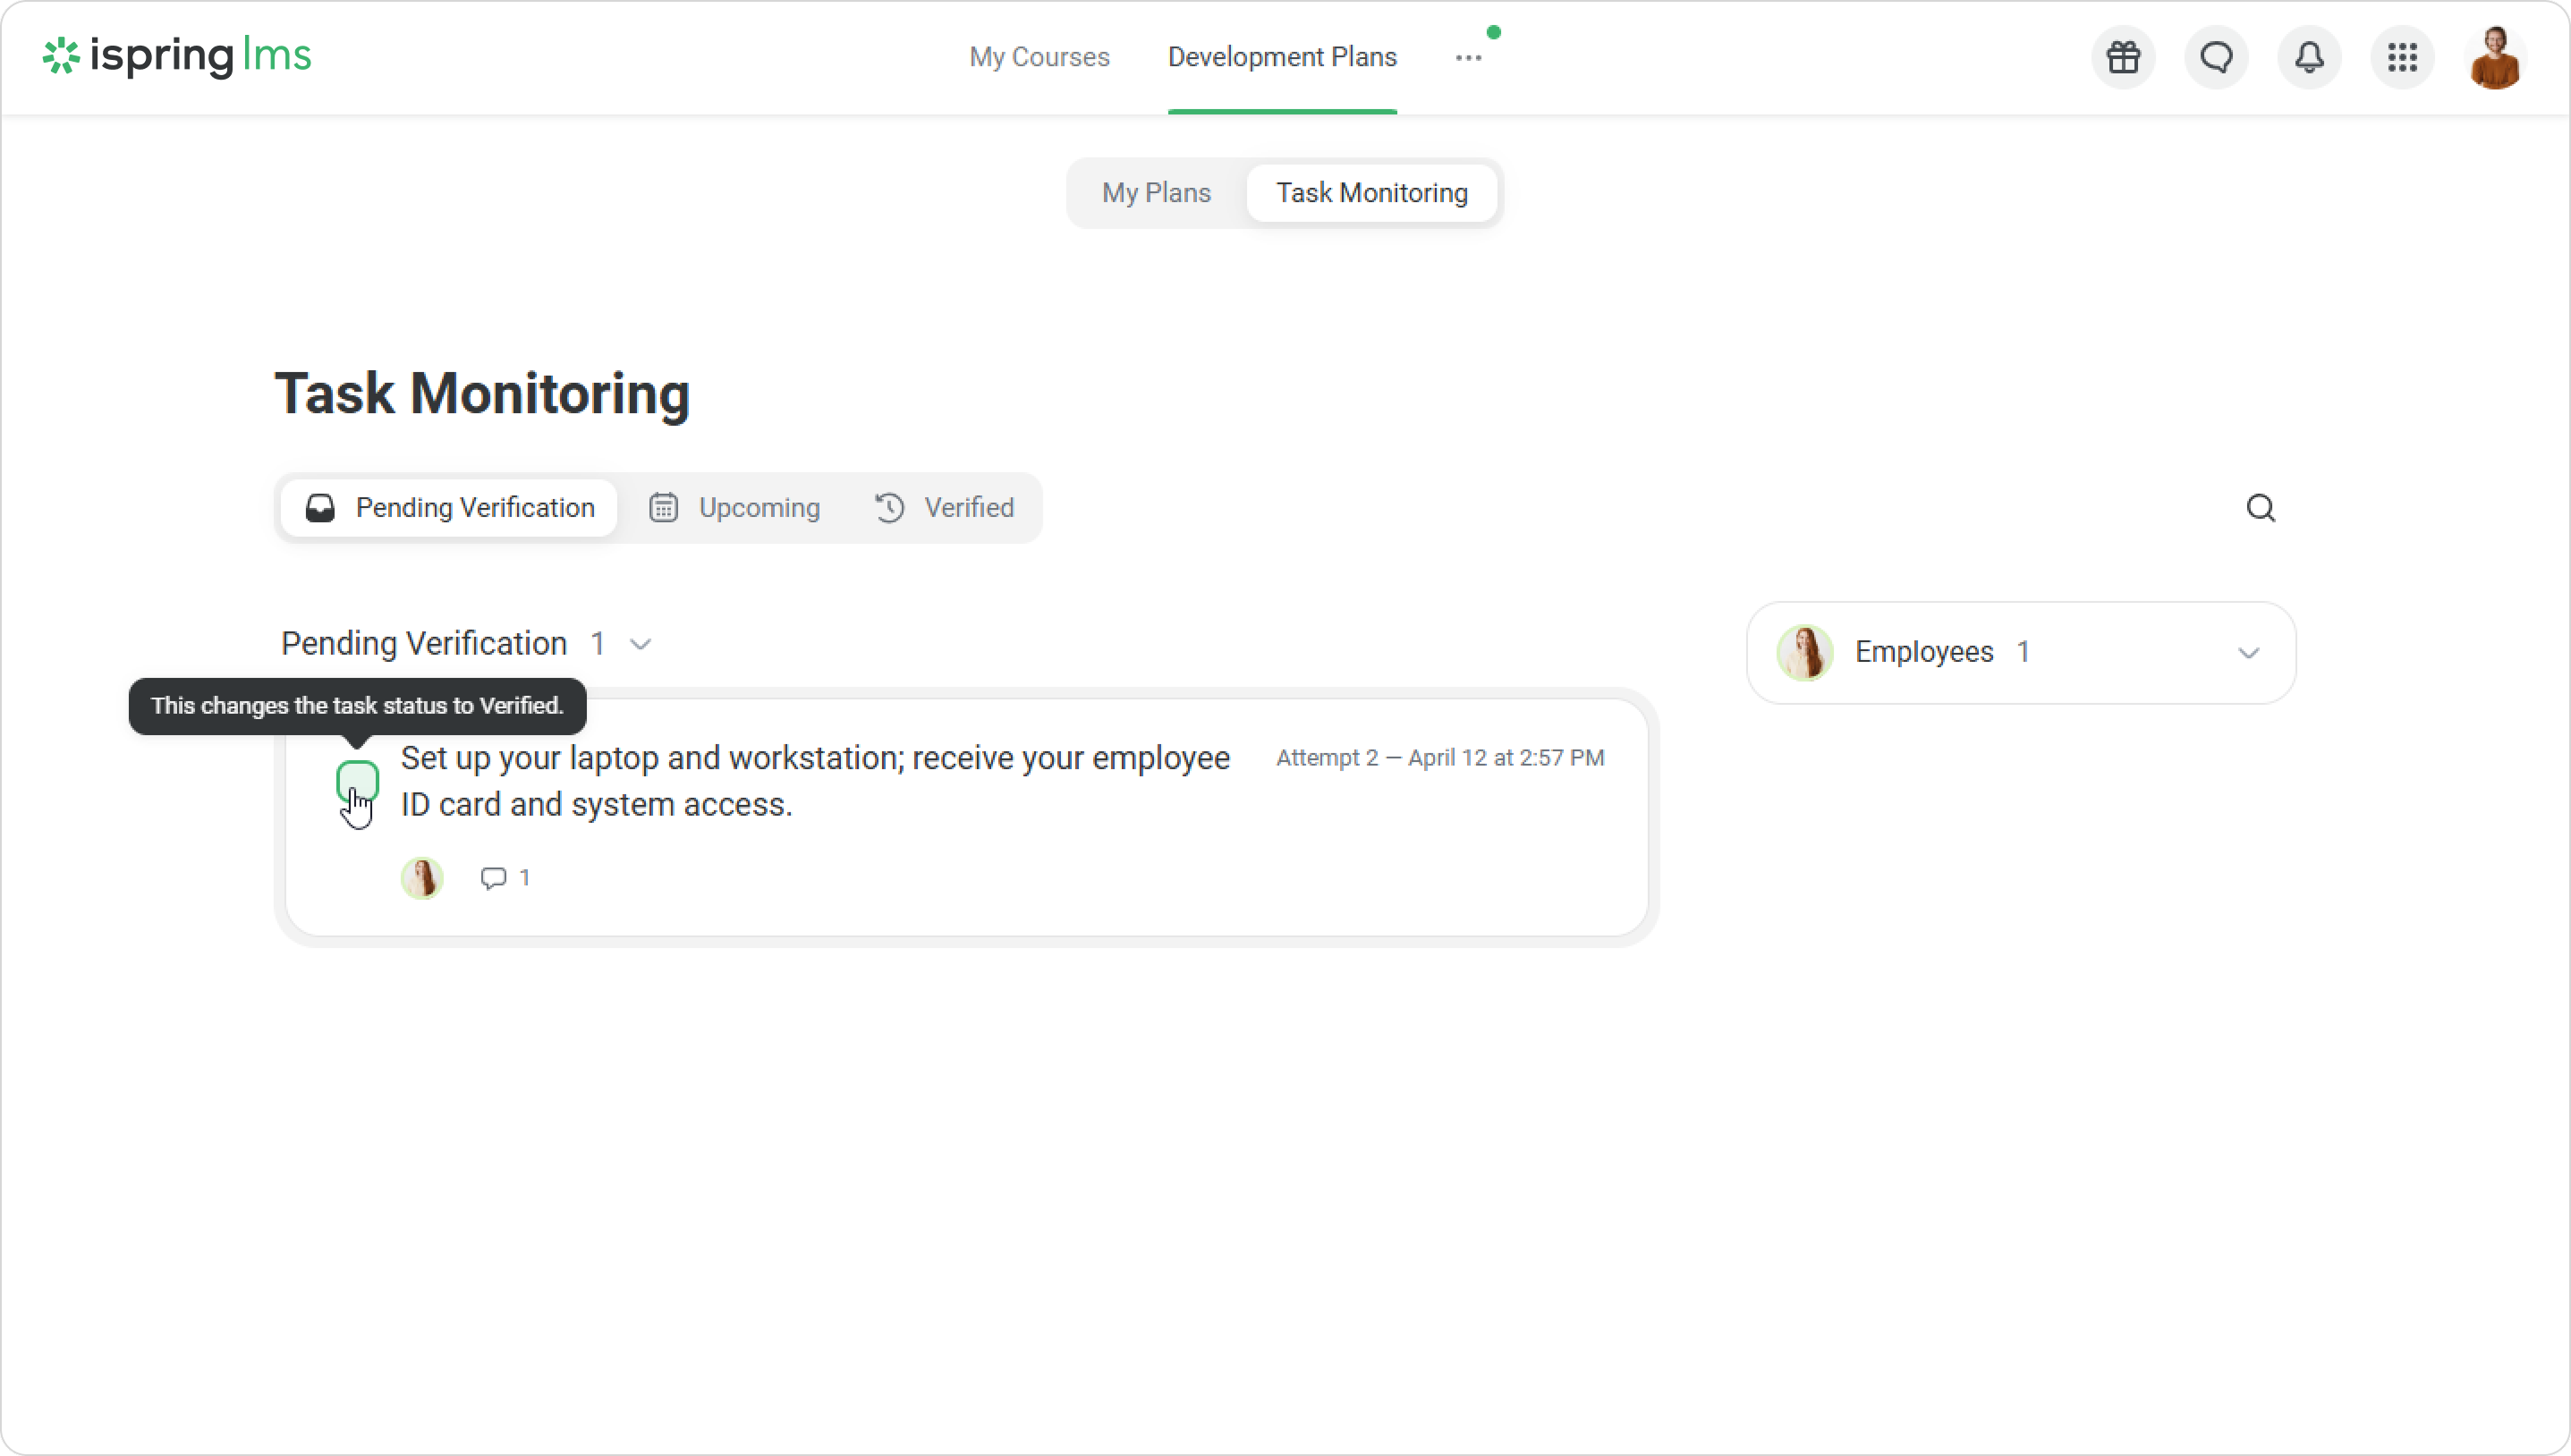Switch to the Upcoming tab
Screen dimensions: 2571x1456
point(735,508)
